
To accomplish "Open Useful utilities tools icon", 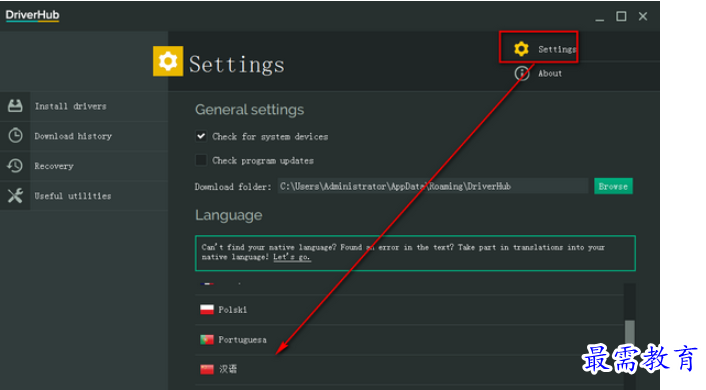I will click(x=15, y=195).
